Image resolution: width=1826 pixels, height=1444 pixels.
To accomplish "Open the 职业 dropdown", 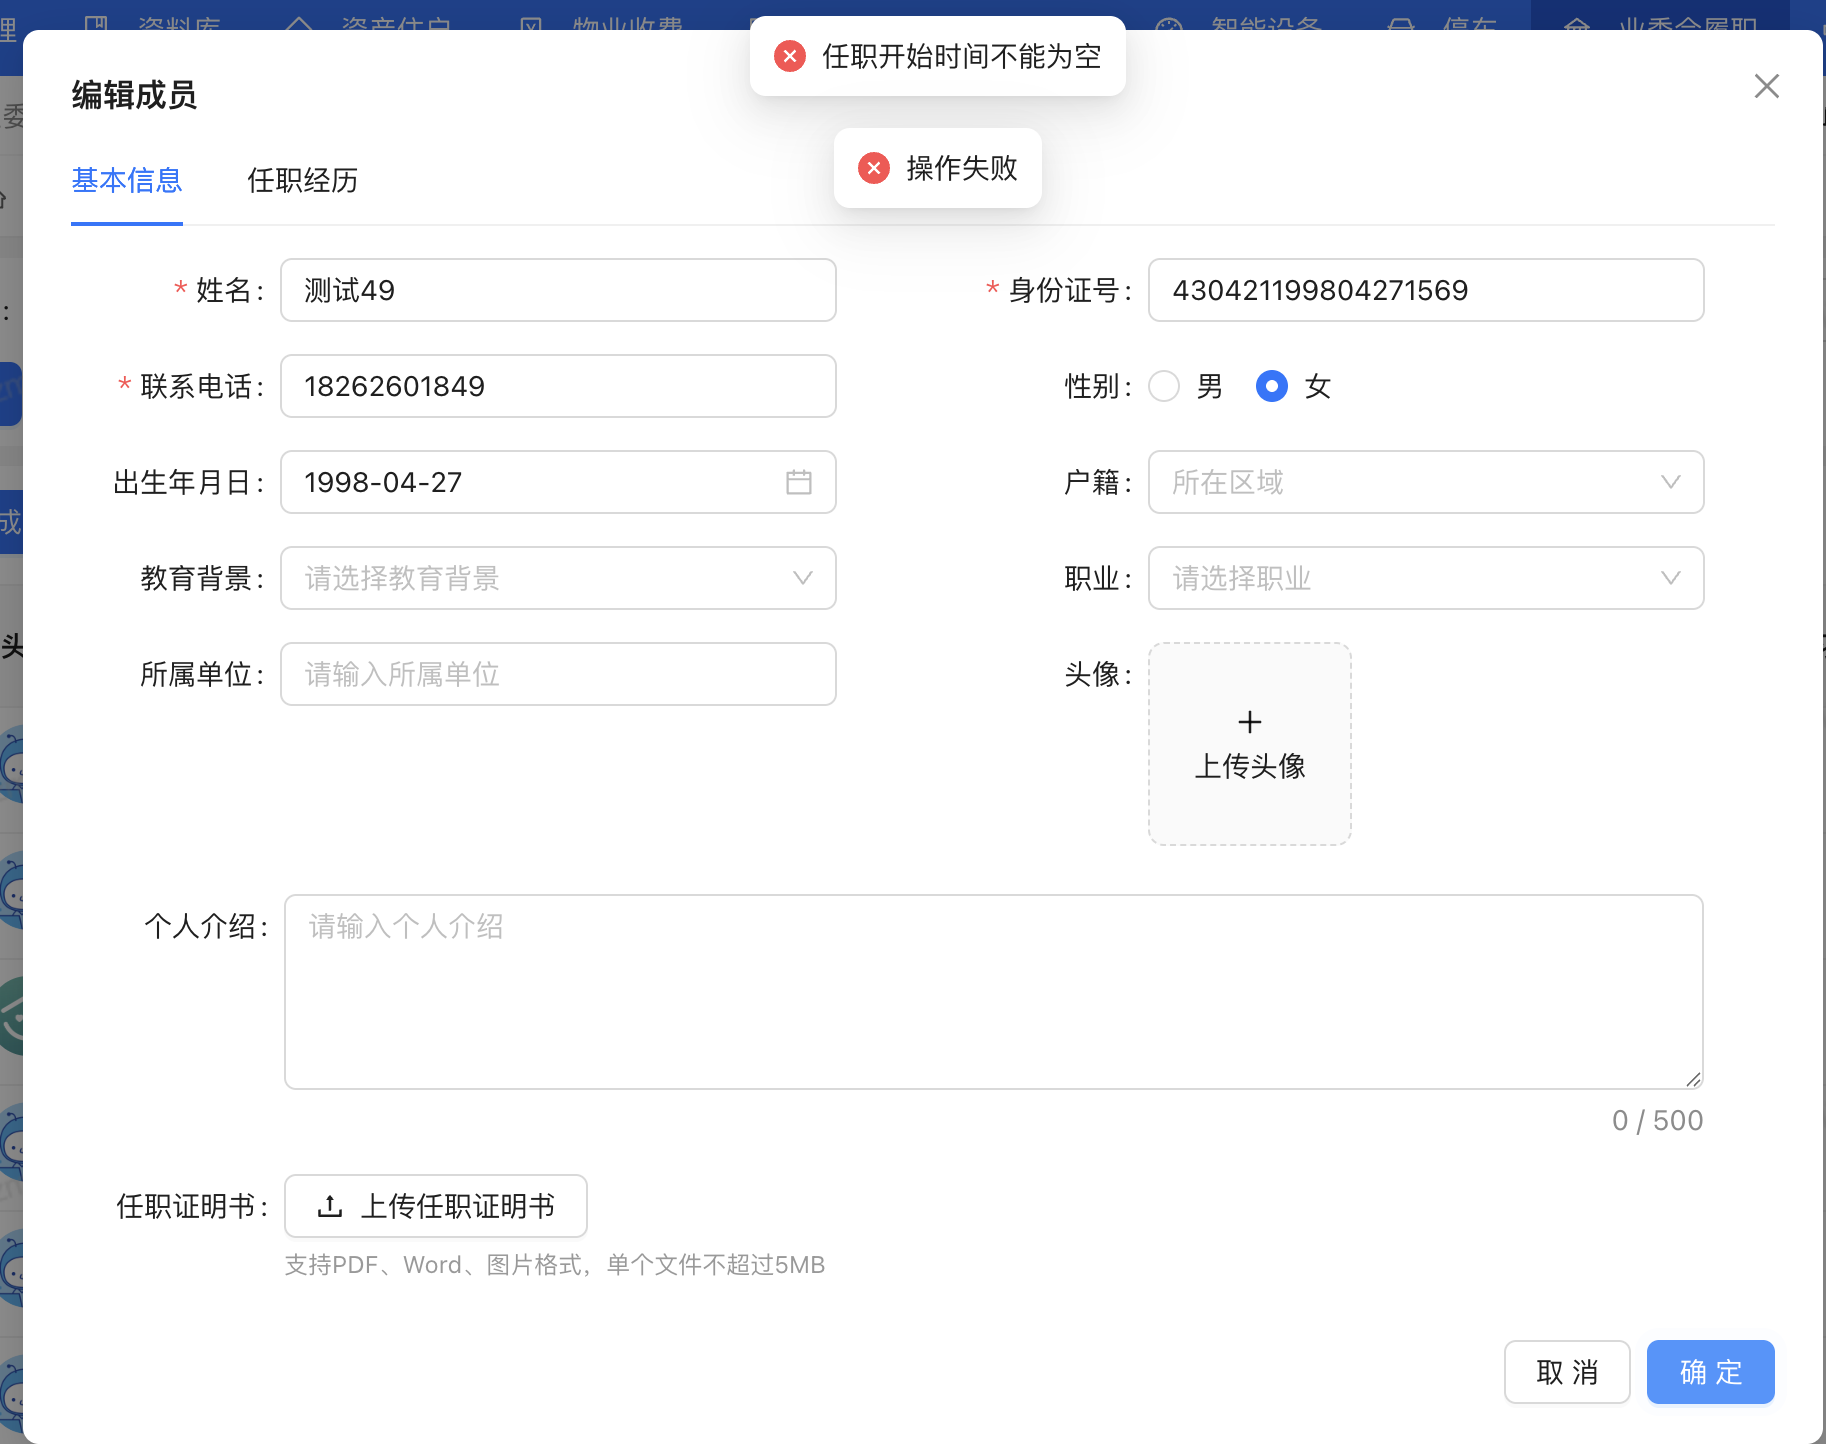I will point(1672,578).
